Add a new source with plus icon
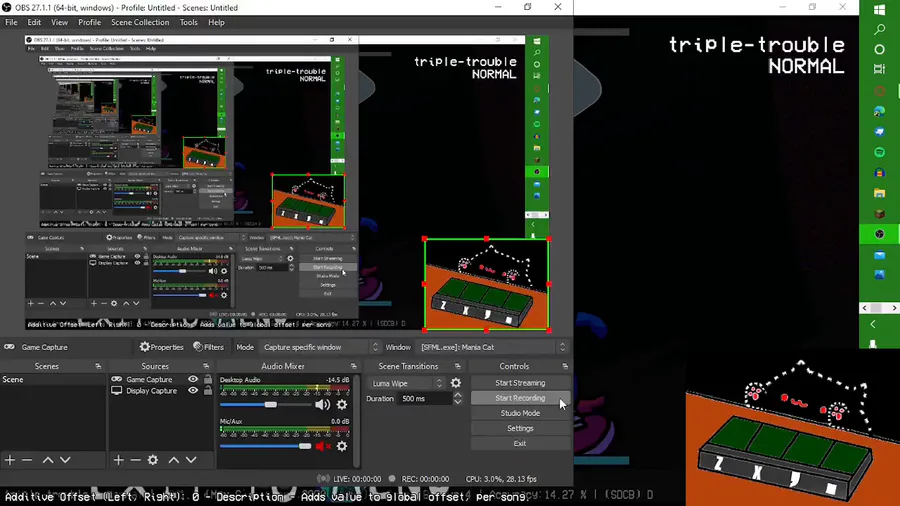Image resolution: width=900 pixels, height=506 pixels. [x=118, y=460]
